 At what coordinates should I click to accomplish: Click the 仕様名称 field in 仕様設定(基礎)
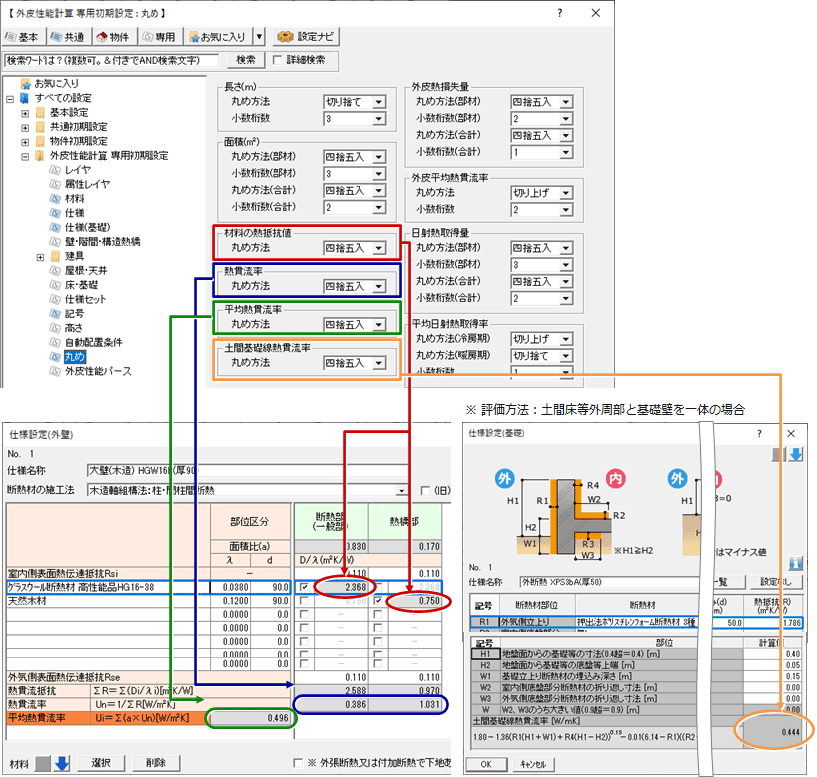point(609,582)
